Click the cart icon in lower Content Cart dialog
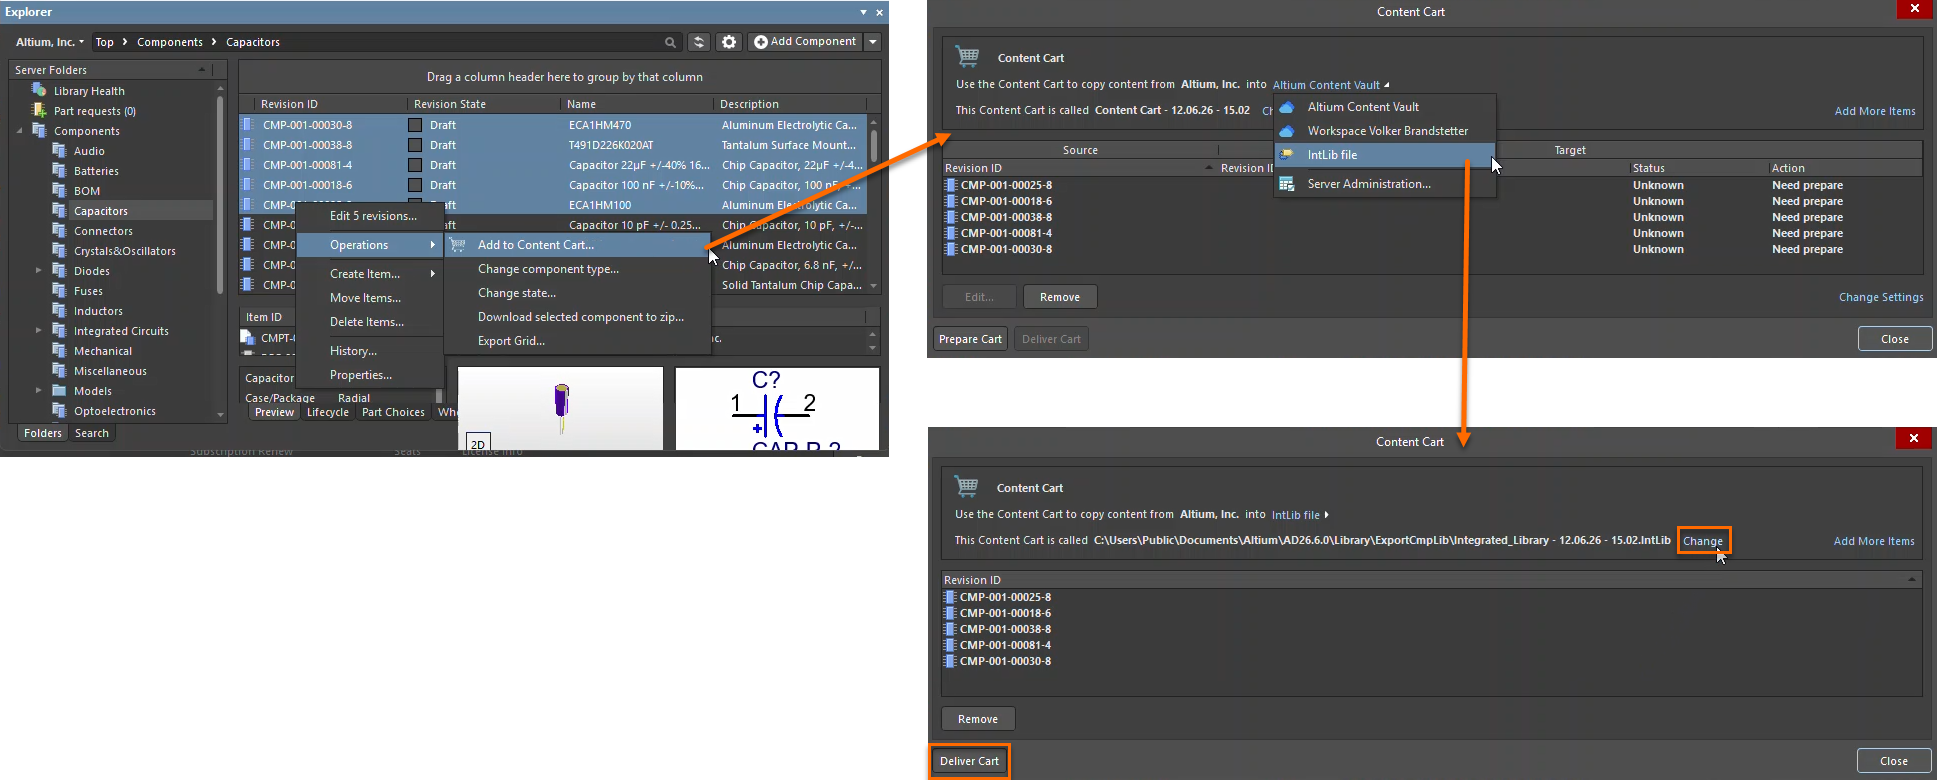 coord(966,486)
